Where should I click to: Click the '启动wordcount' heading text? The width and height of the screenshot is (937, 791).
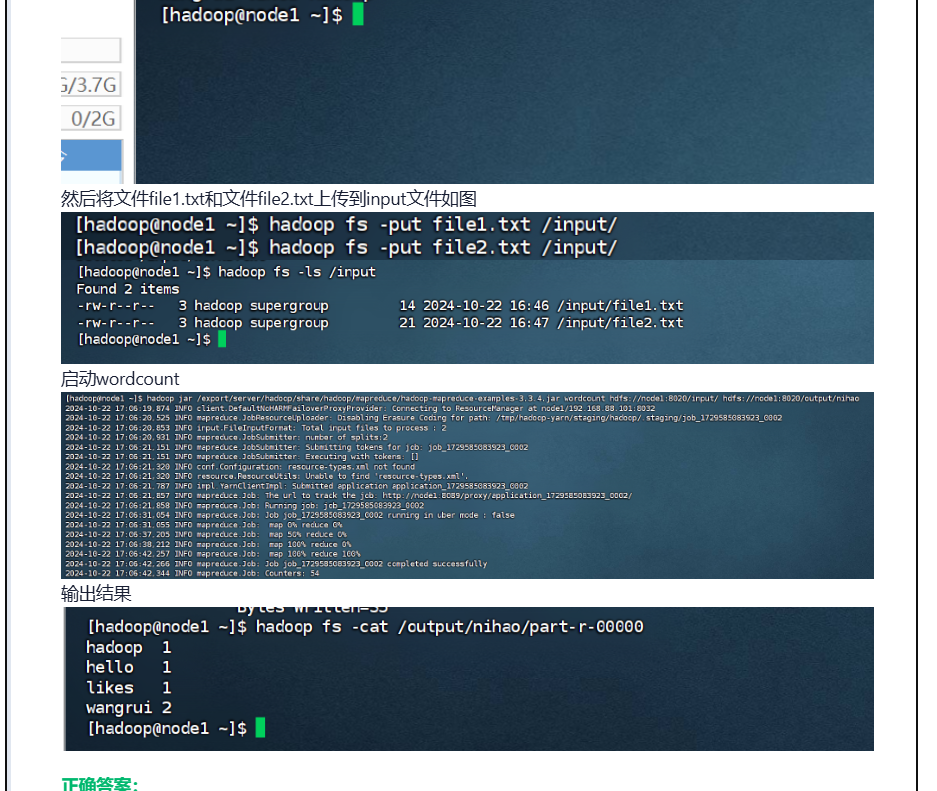pos(120,379)
